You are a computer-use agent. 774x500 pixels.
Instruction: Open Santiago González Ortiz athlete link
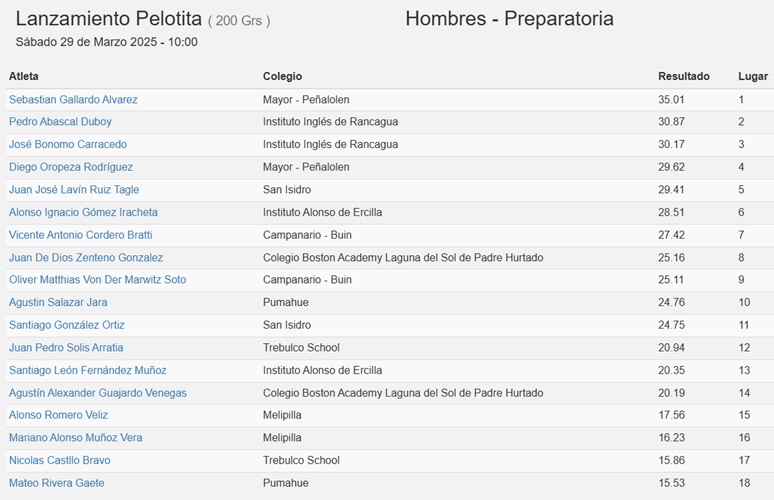pos(67,325)
